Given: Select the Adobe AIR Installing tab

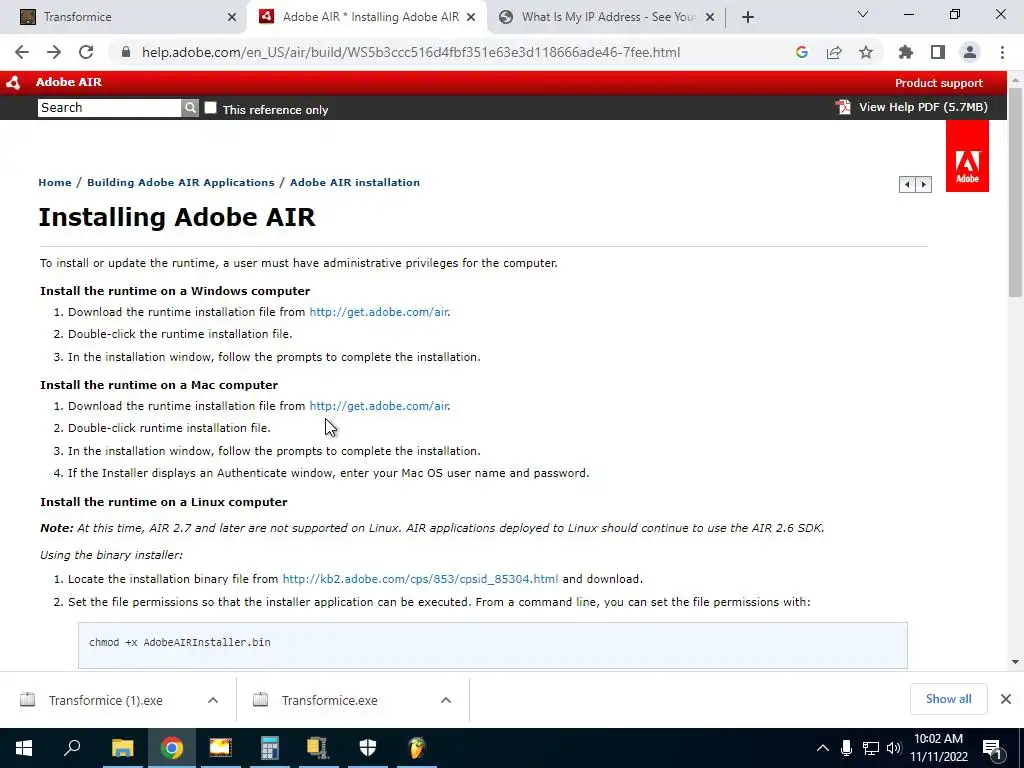Looking at the screenshot, I should [369, 17].
